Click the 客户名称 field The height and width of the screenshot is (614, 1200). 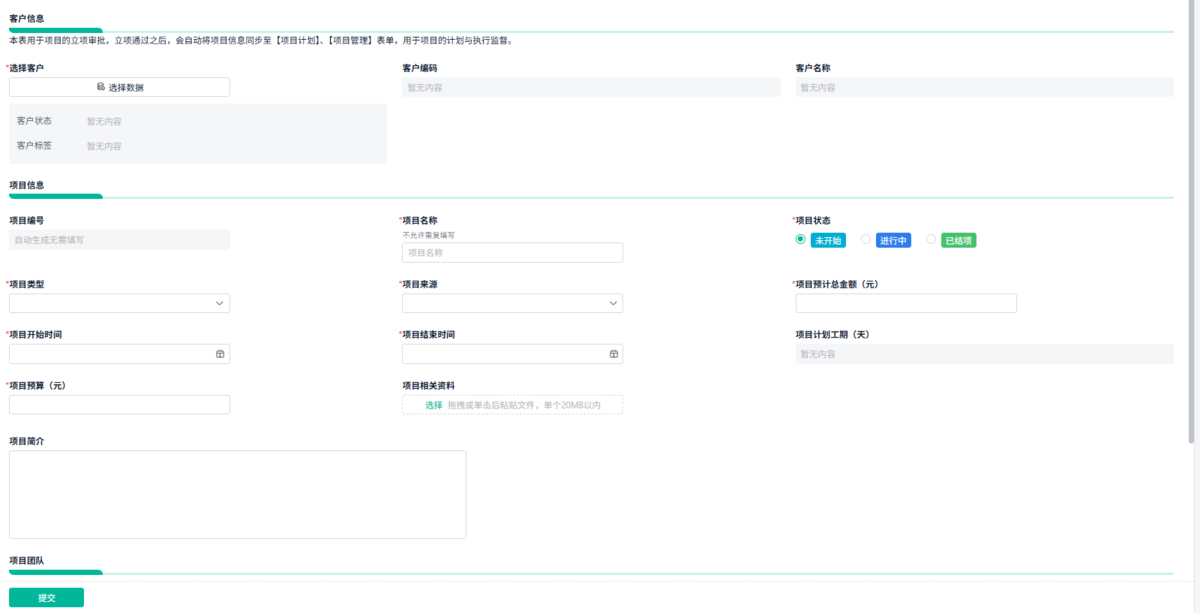click(984, 87)
